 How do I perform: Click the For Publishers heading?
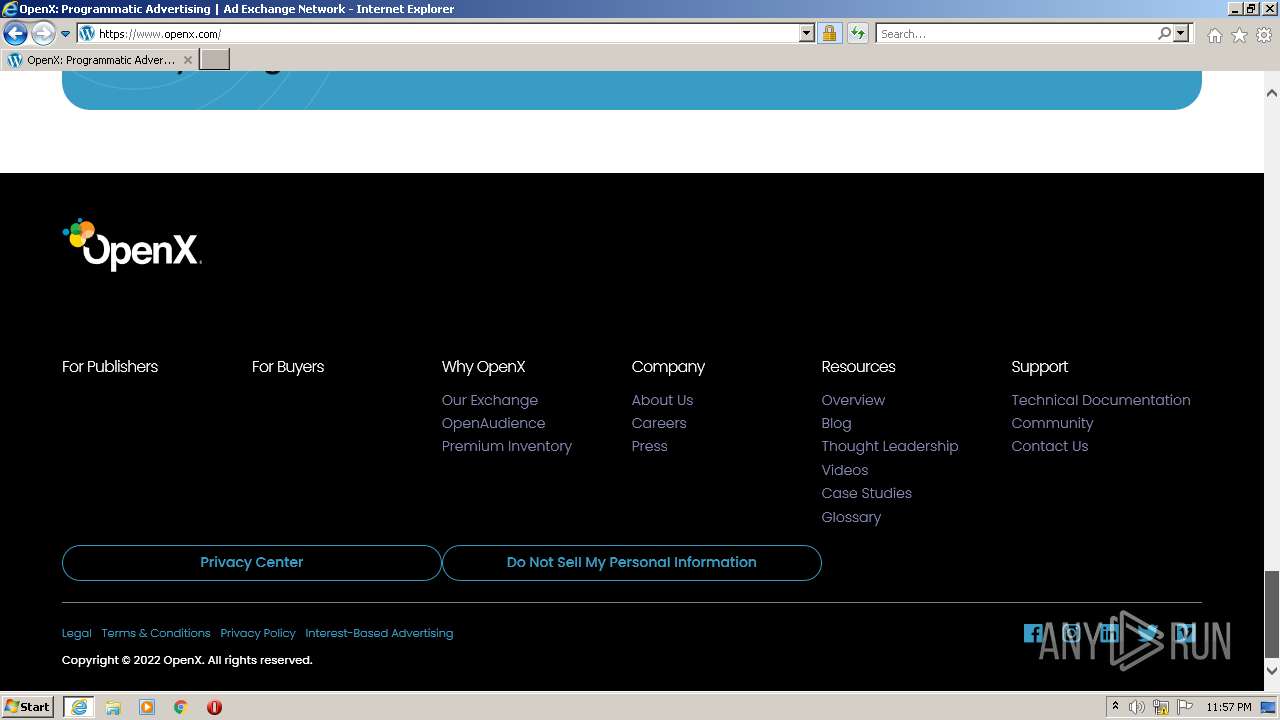pos(110,367)
